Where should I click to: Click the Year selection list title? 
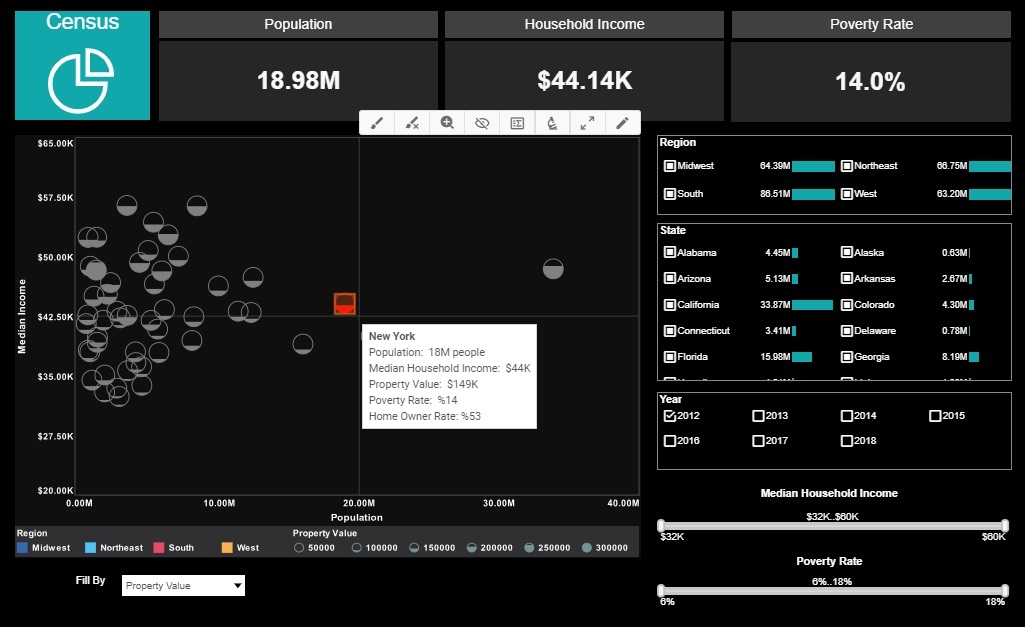point(671,399)
